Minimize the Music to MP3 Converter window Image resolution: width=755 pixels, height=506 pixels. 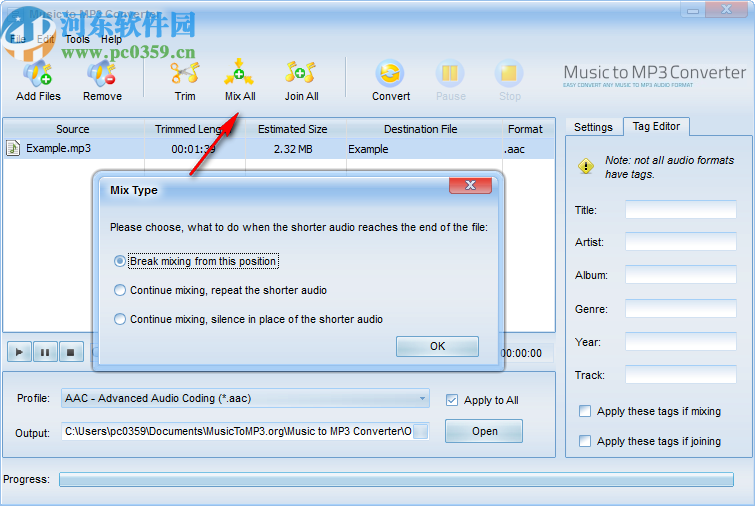click(693, 10)
